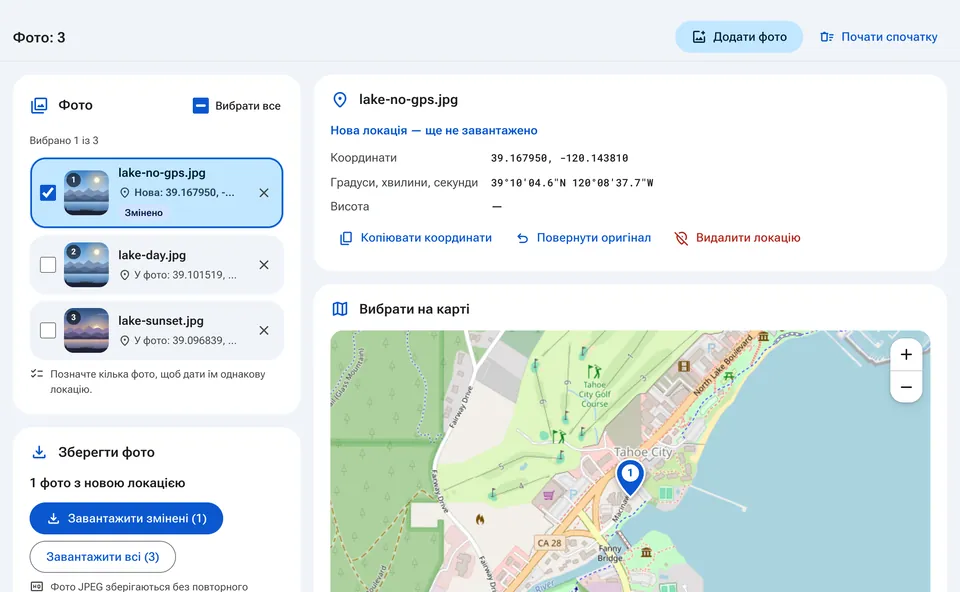Click the 1 фото з новою локацією text
960x592 pixels.
coord(108,483)
